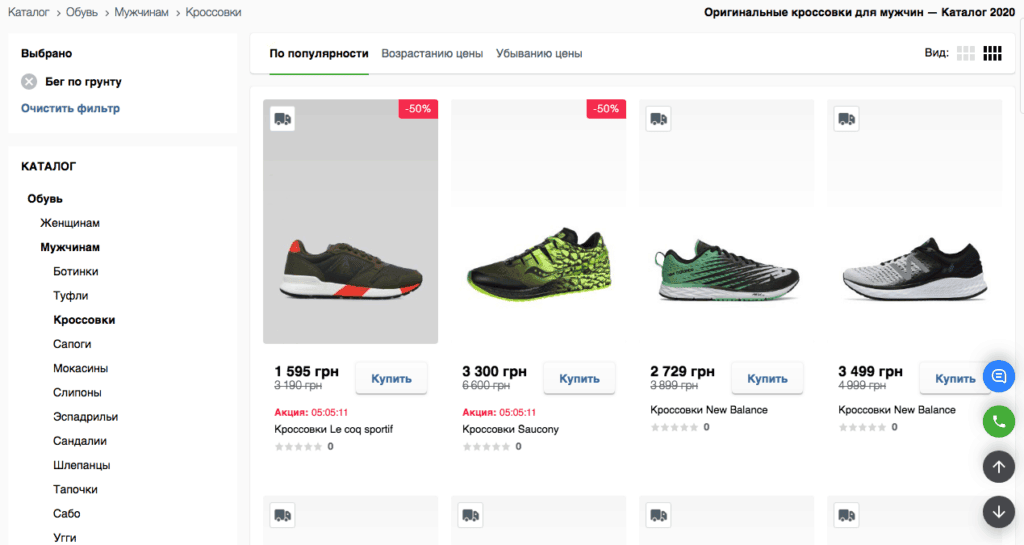Click the scroll-to-top arrow button
The image size is (1024, 545).
point(999,467)
